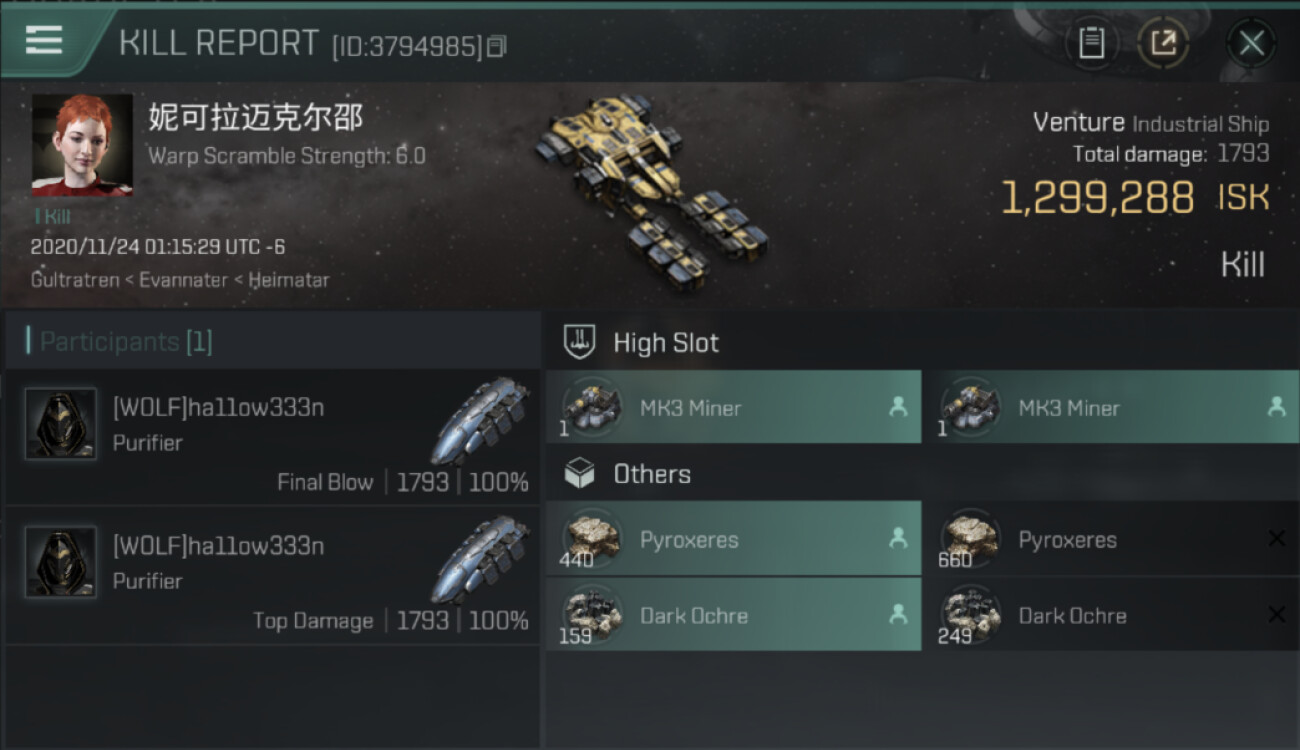The image size is (1300, 750).
Task: Click the Top Damage attacker portrait
Action: 61,562
